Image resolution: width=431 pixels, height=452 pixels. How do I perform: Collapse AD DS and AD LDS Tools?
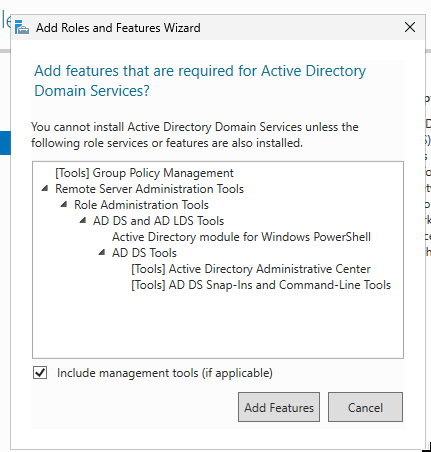click(x=83, y=220)
